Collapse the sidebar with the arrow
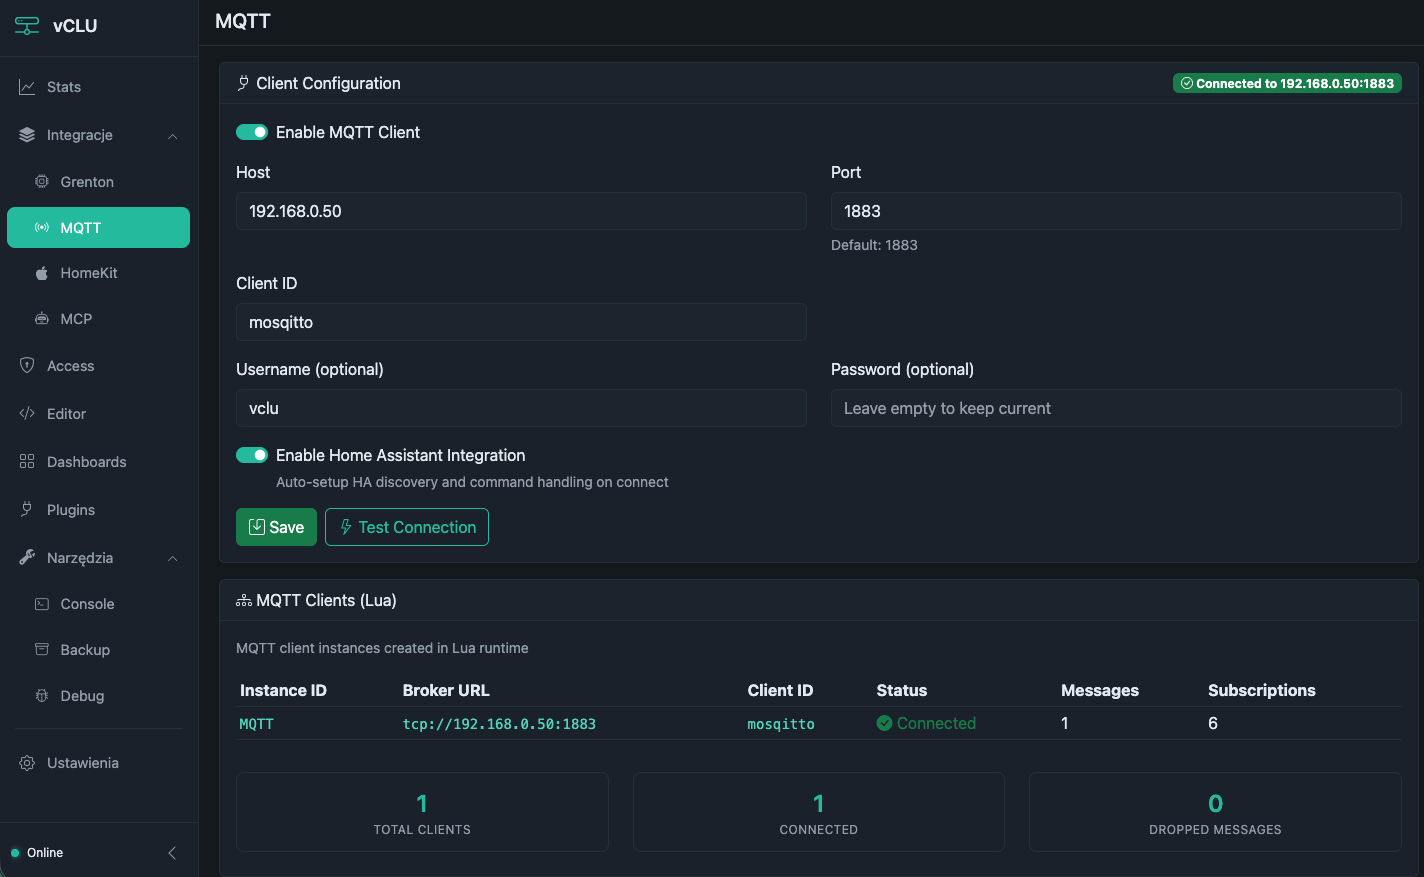The height and width of the screenshot is (877, 1424). click(x=172, y=853)
